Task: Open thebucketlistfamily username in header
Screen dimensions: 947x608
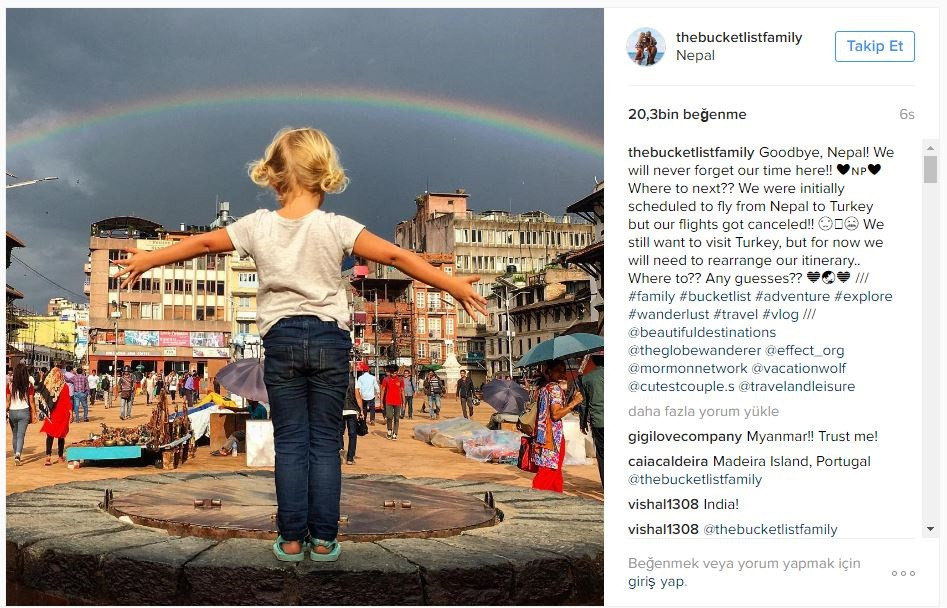Action: [x=739, y=37]
